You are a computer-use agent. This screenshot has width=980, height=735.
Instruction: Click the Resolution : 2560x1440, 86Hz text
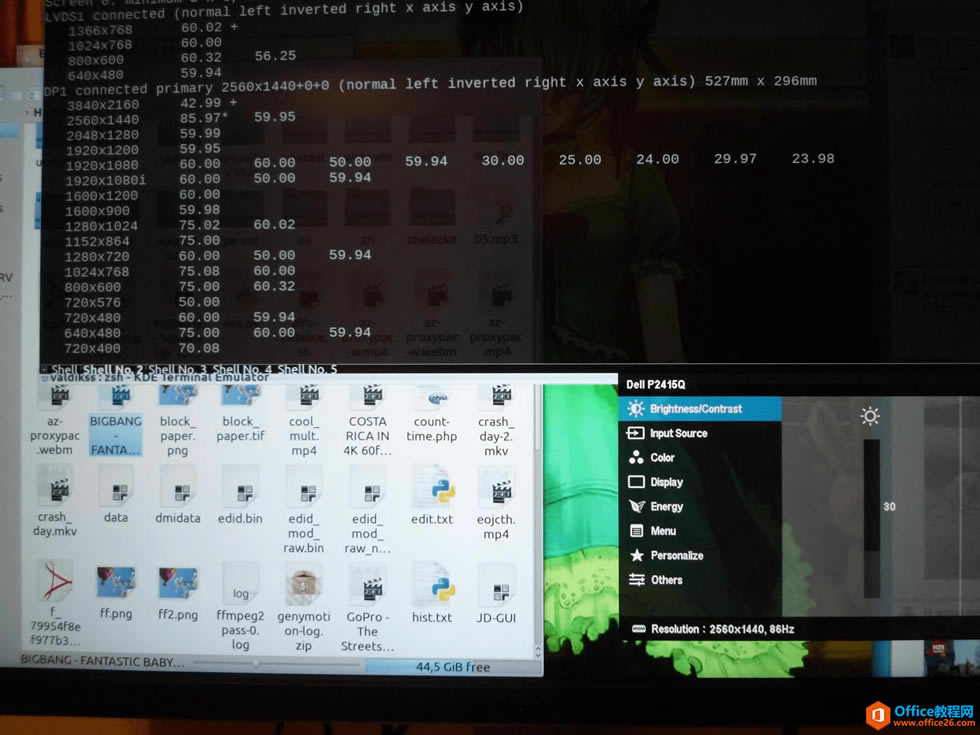coord(722,629)
